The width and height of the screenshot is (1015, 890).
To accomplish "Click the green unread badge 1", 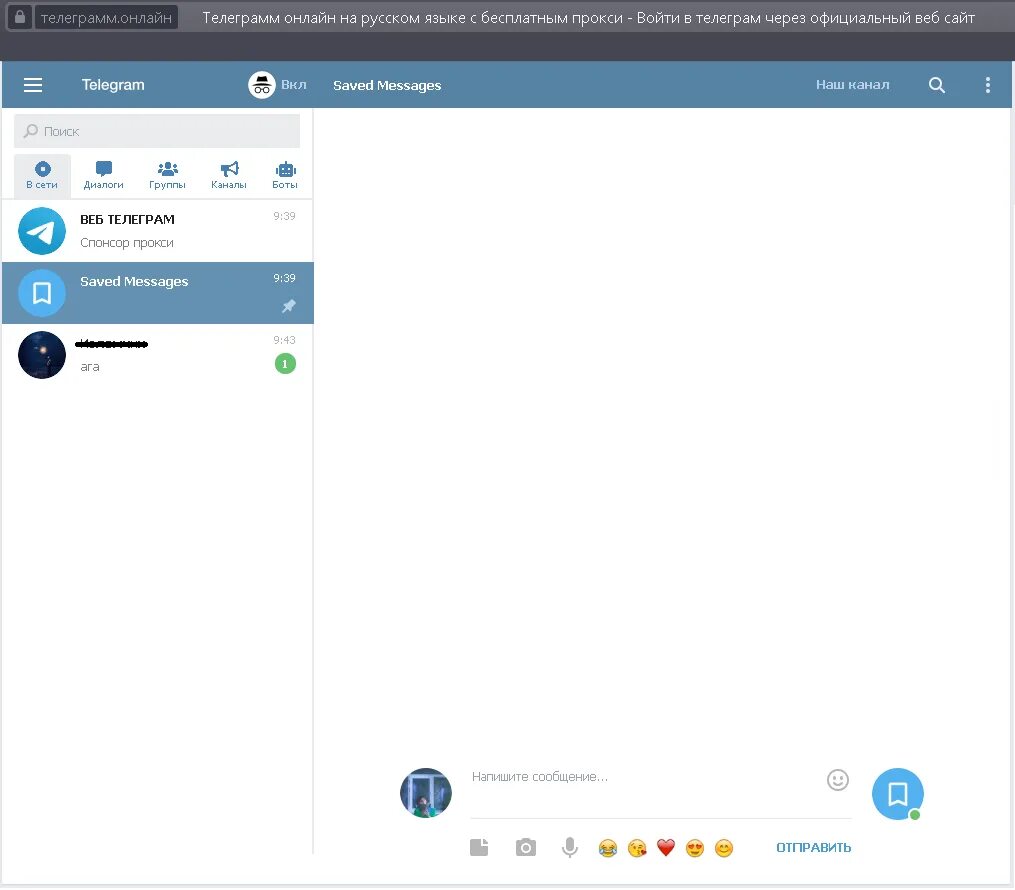I will click(285, 364).
